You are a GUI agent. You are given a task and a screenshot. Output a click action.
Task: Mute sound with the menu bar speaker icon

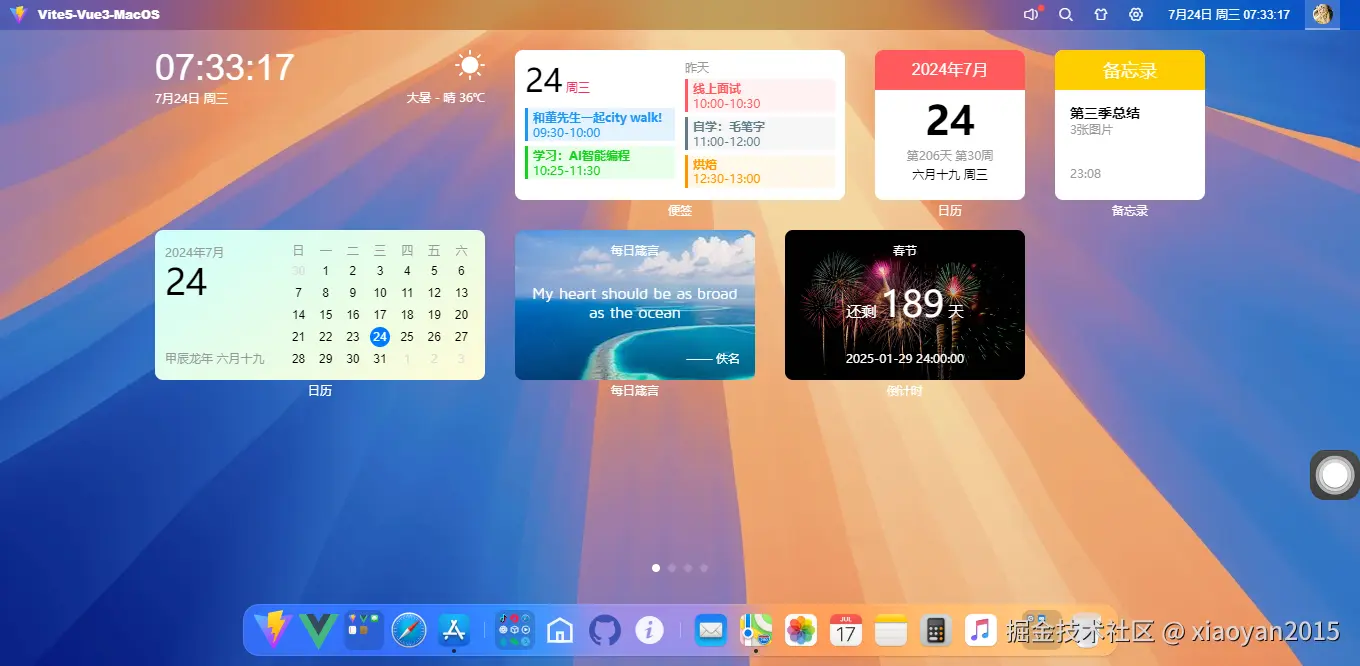(1032, 14)
